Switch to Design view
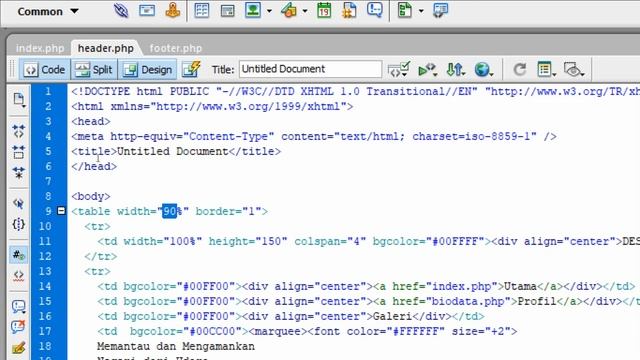 148,70
